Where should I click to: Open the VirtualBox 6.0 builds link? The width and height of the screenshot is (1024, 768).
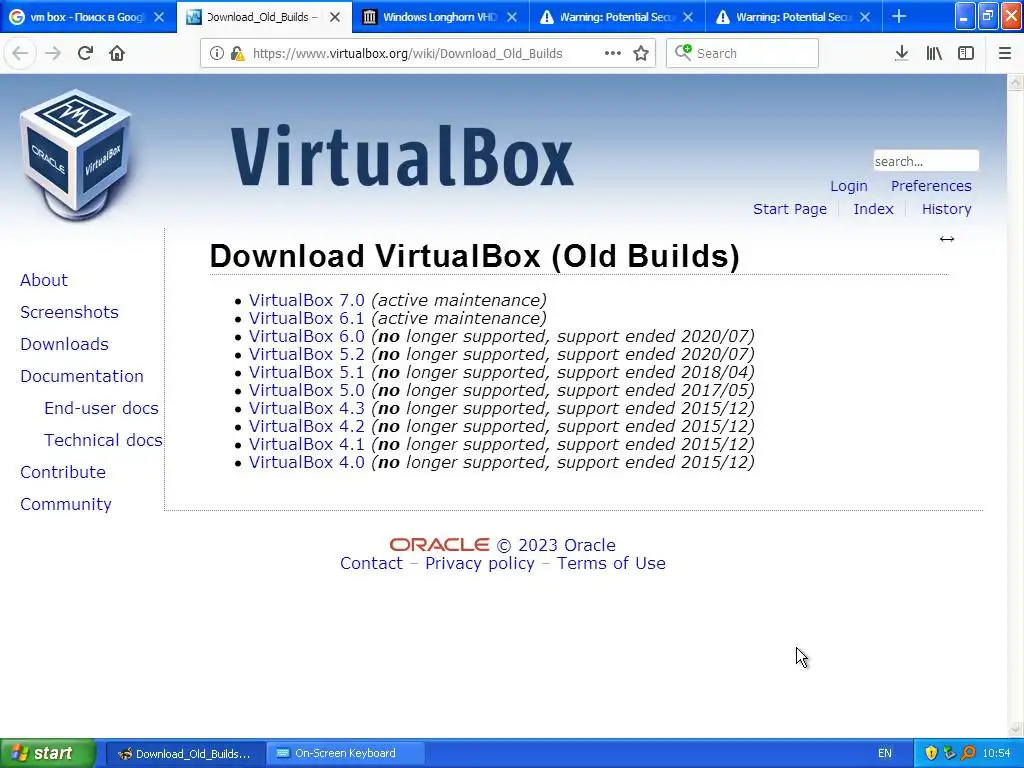coord(306,336)
